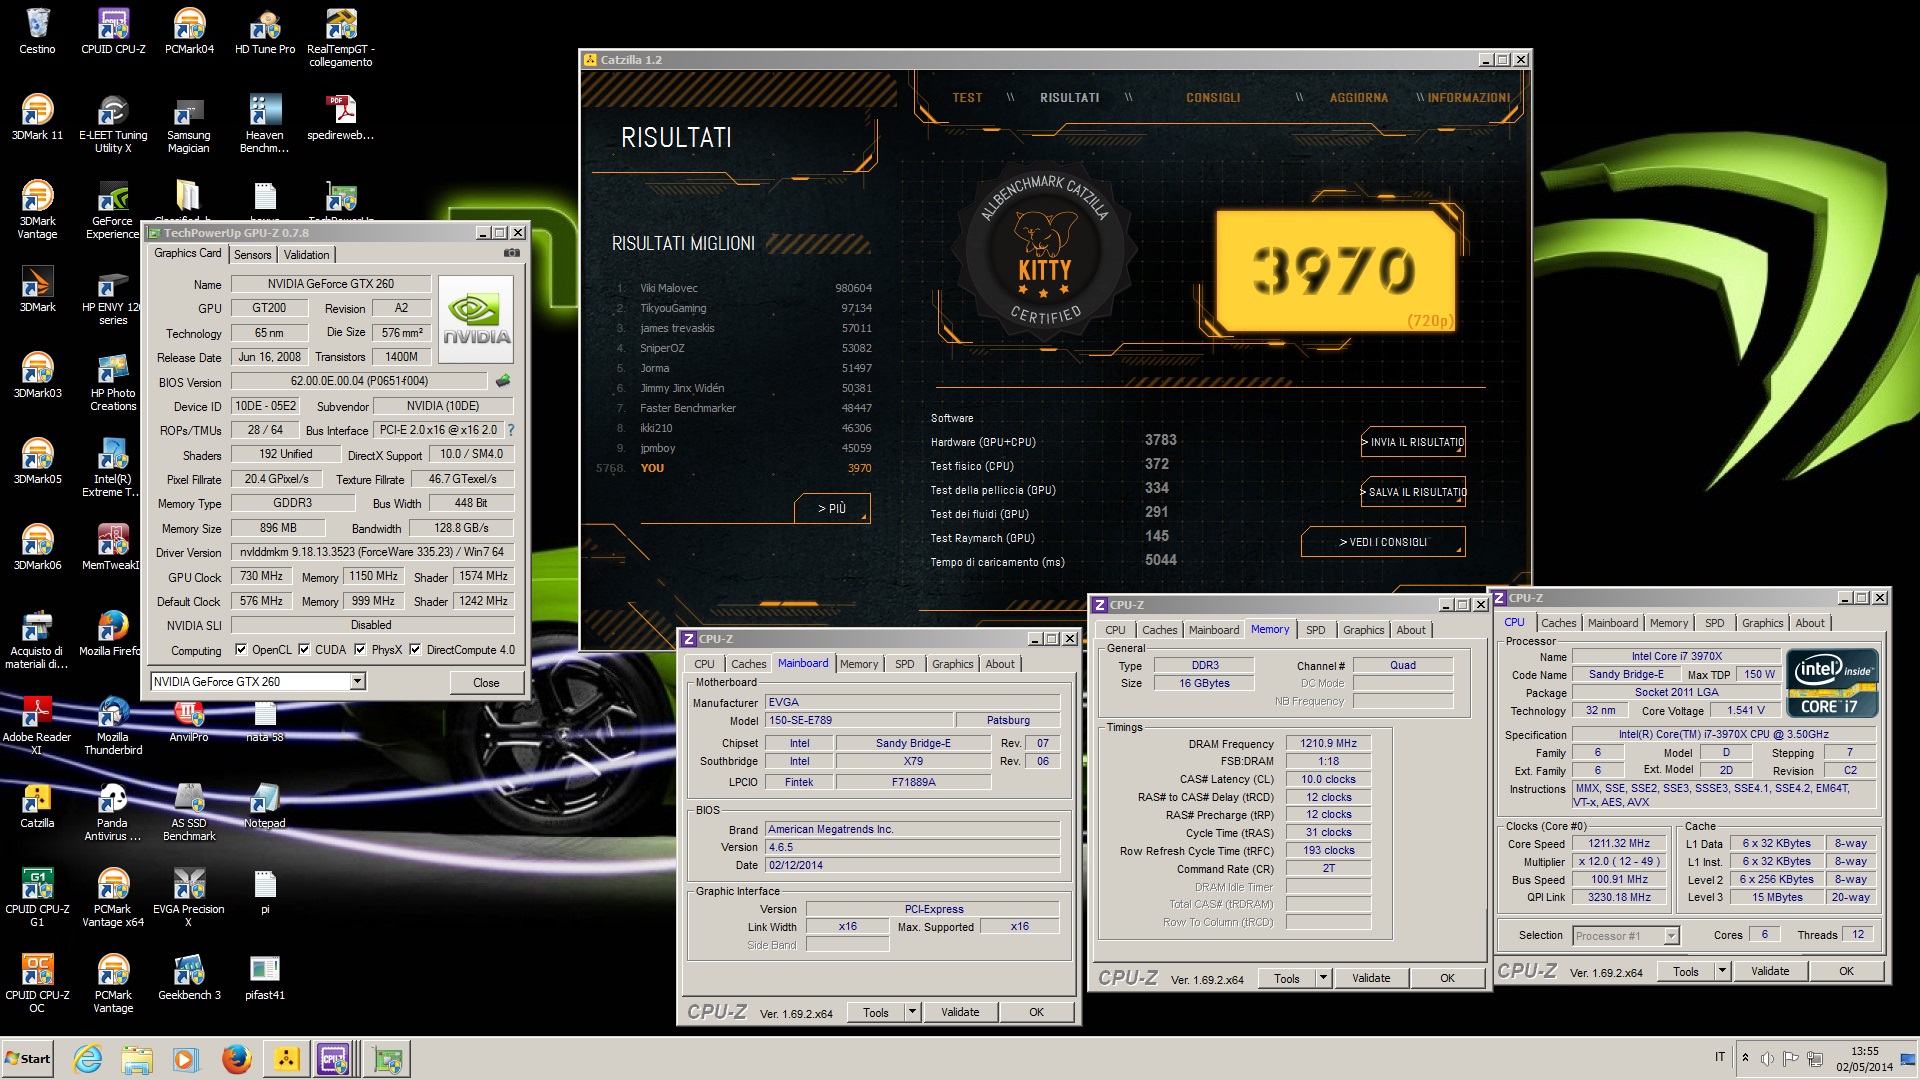Click the IT language indicator in the tray
Image resolution: width=1920 pixels, height=1080 pixels.
1720,1057
